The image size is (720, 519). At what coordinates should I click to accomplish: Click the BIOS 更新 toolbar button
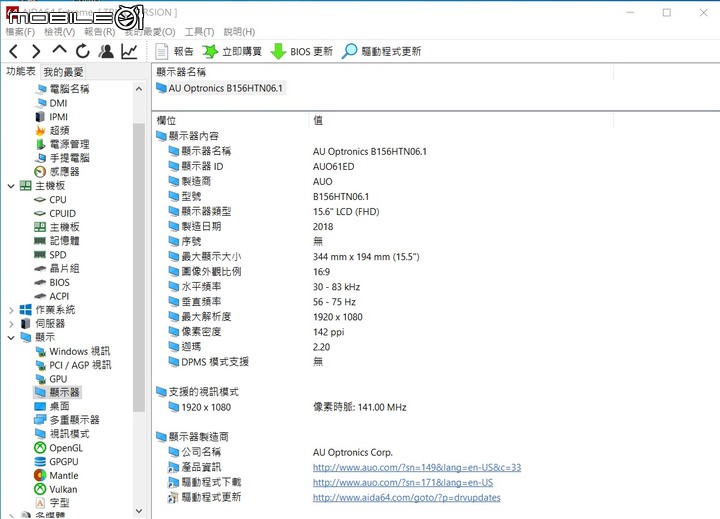click(x=302, y=51)
